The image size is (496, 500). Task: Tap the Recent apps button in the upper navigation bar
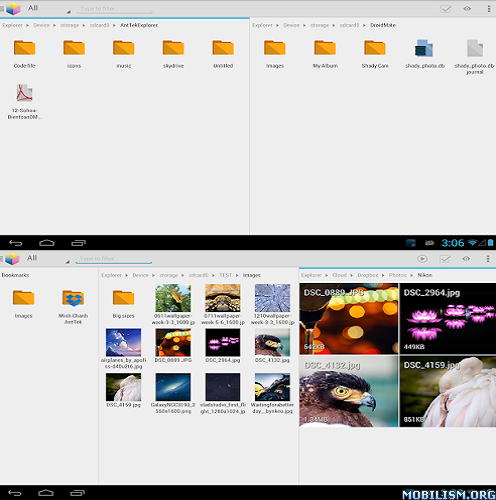point(78,243)
